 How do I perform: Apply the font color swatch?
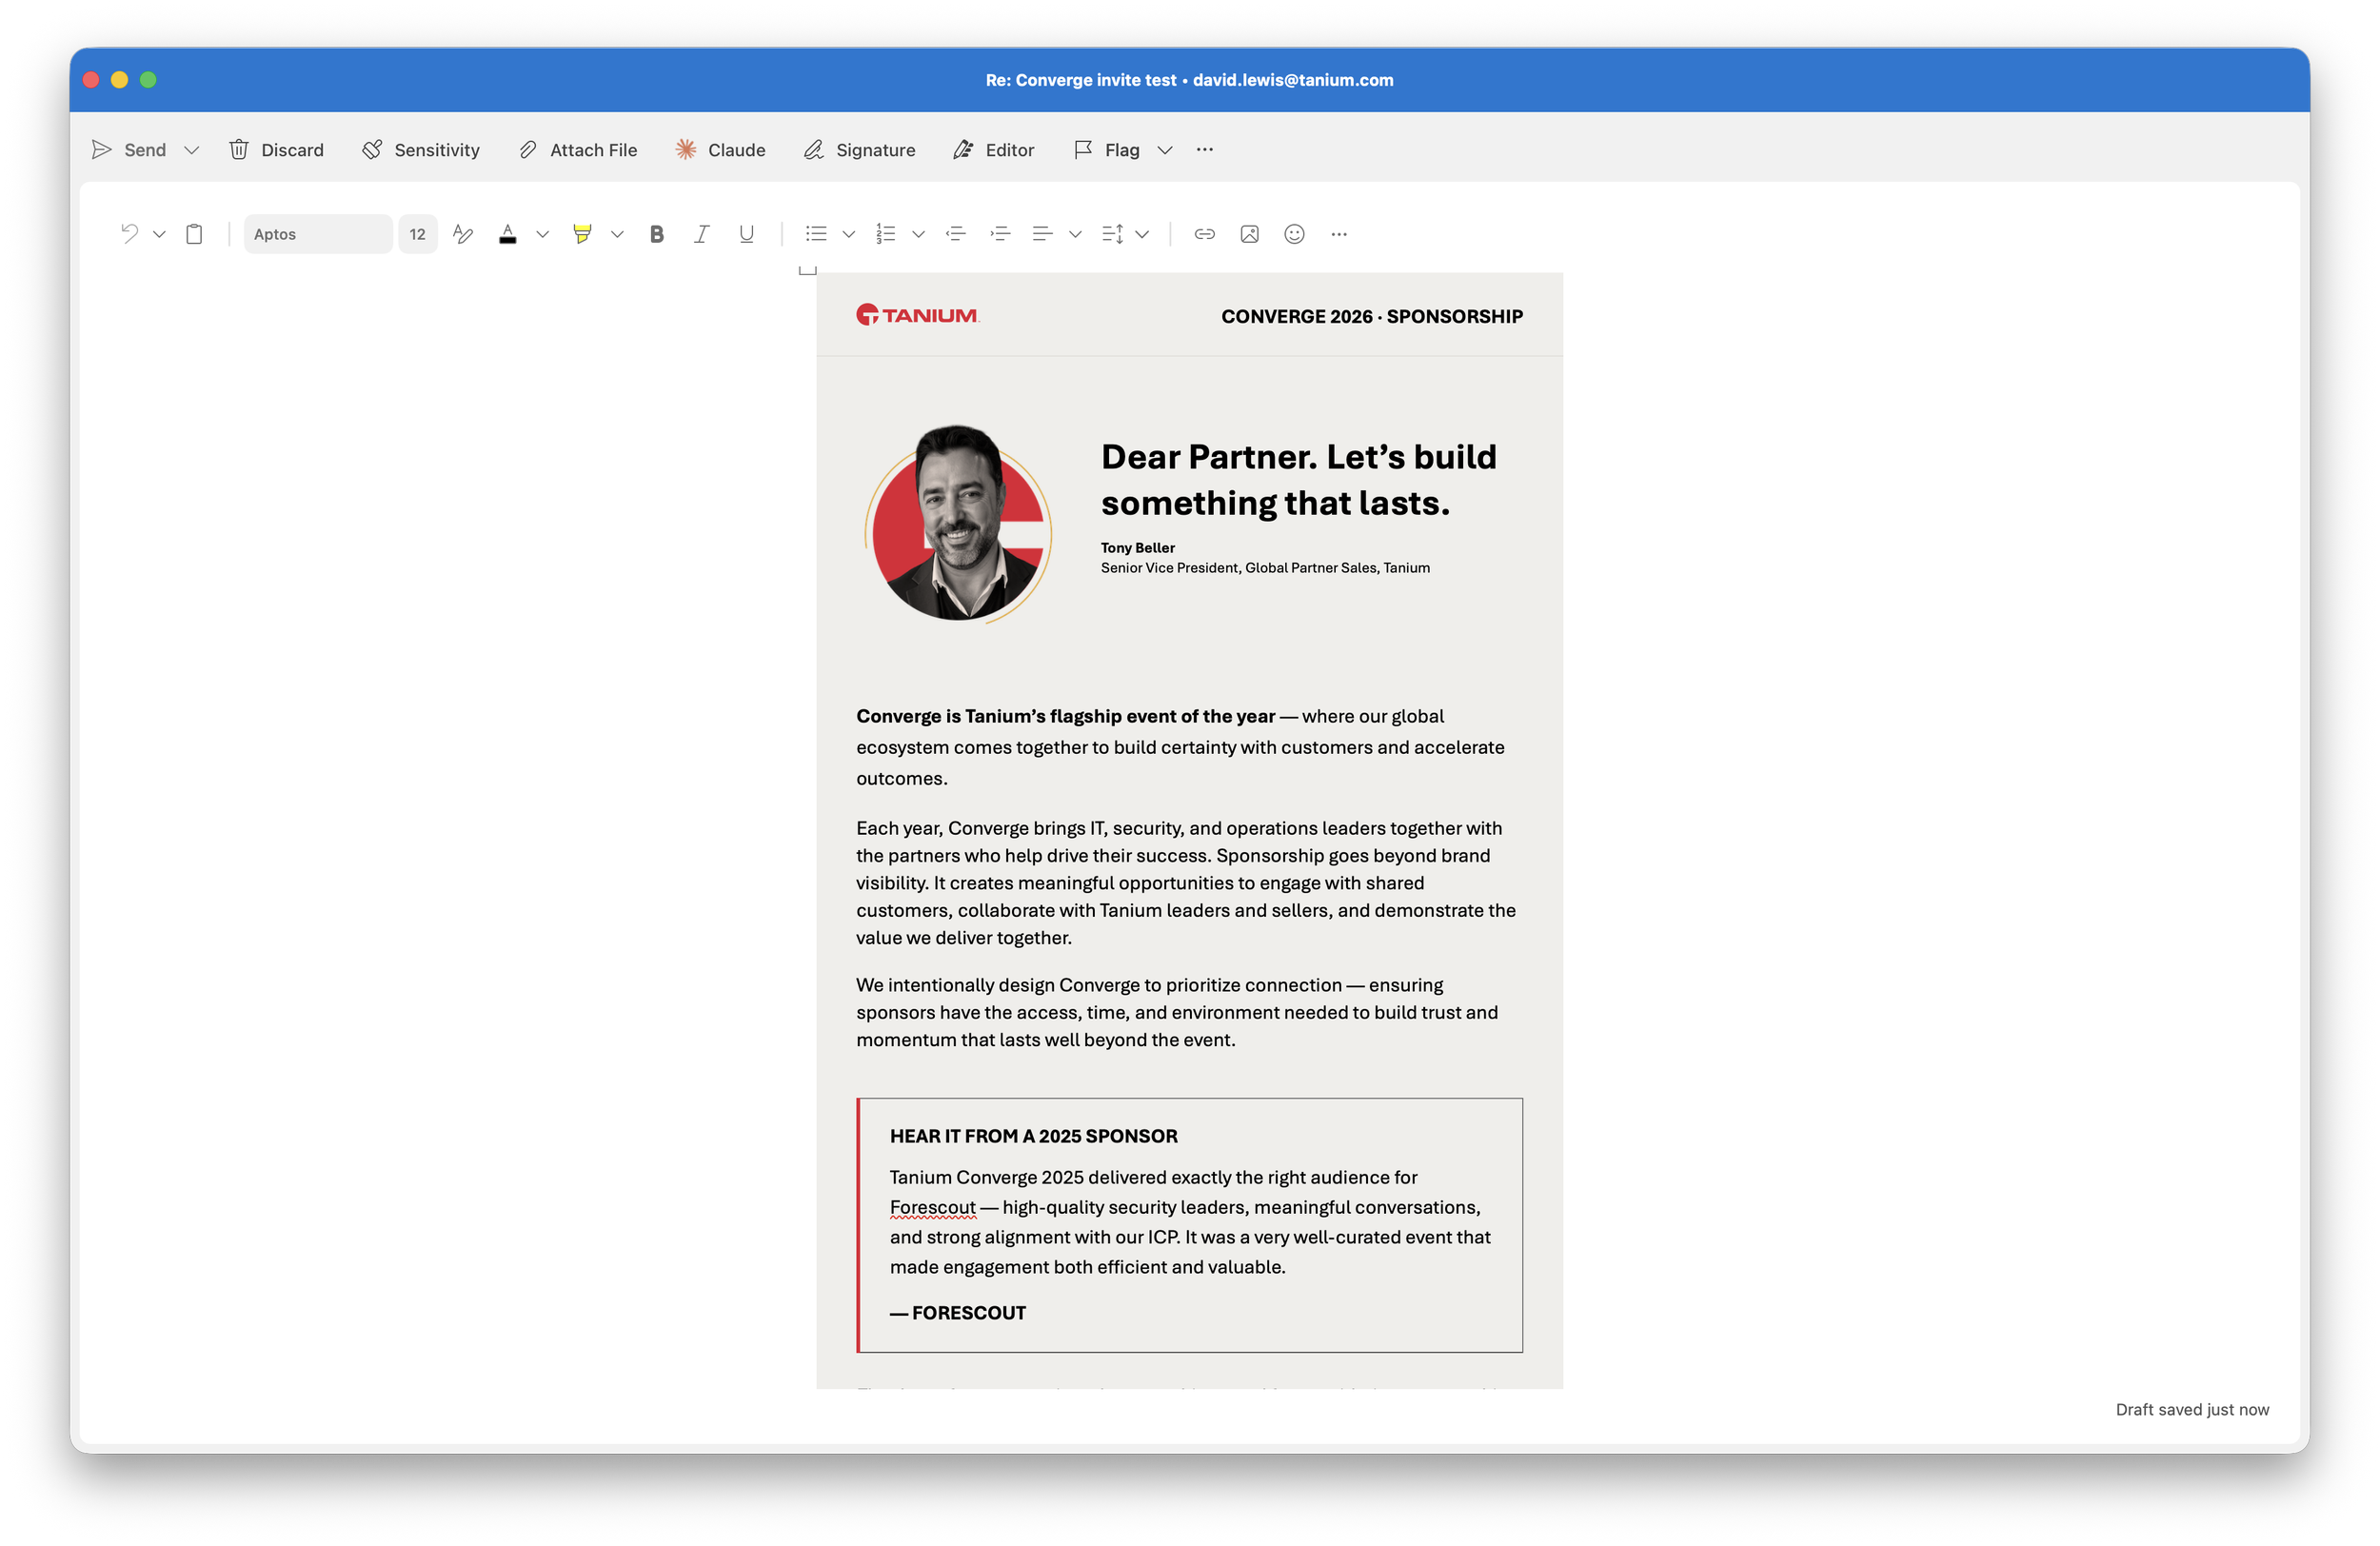(x=508, y=234)
